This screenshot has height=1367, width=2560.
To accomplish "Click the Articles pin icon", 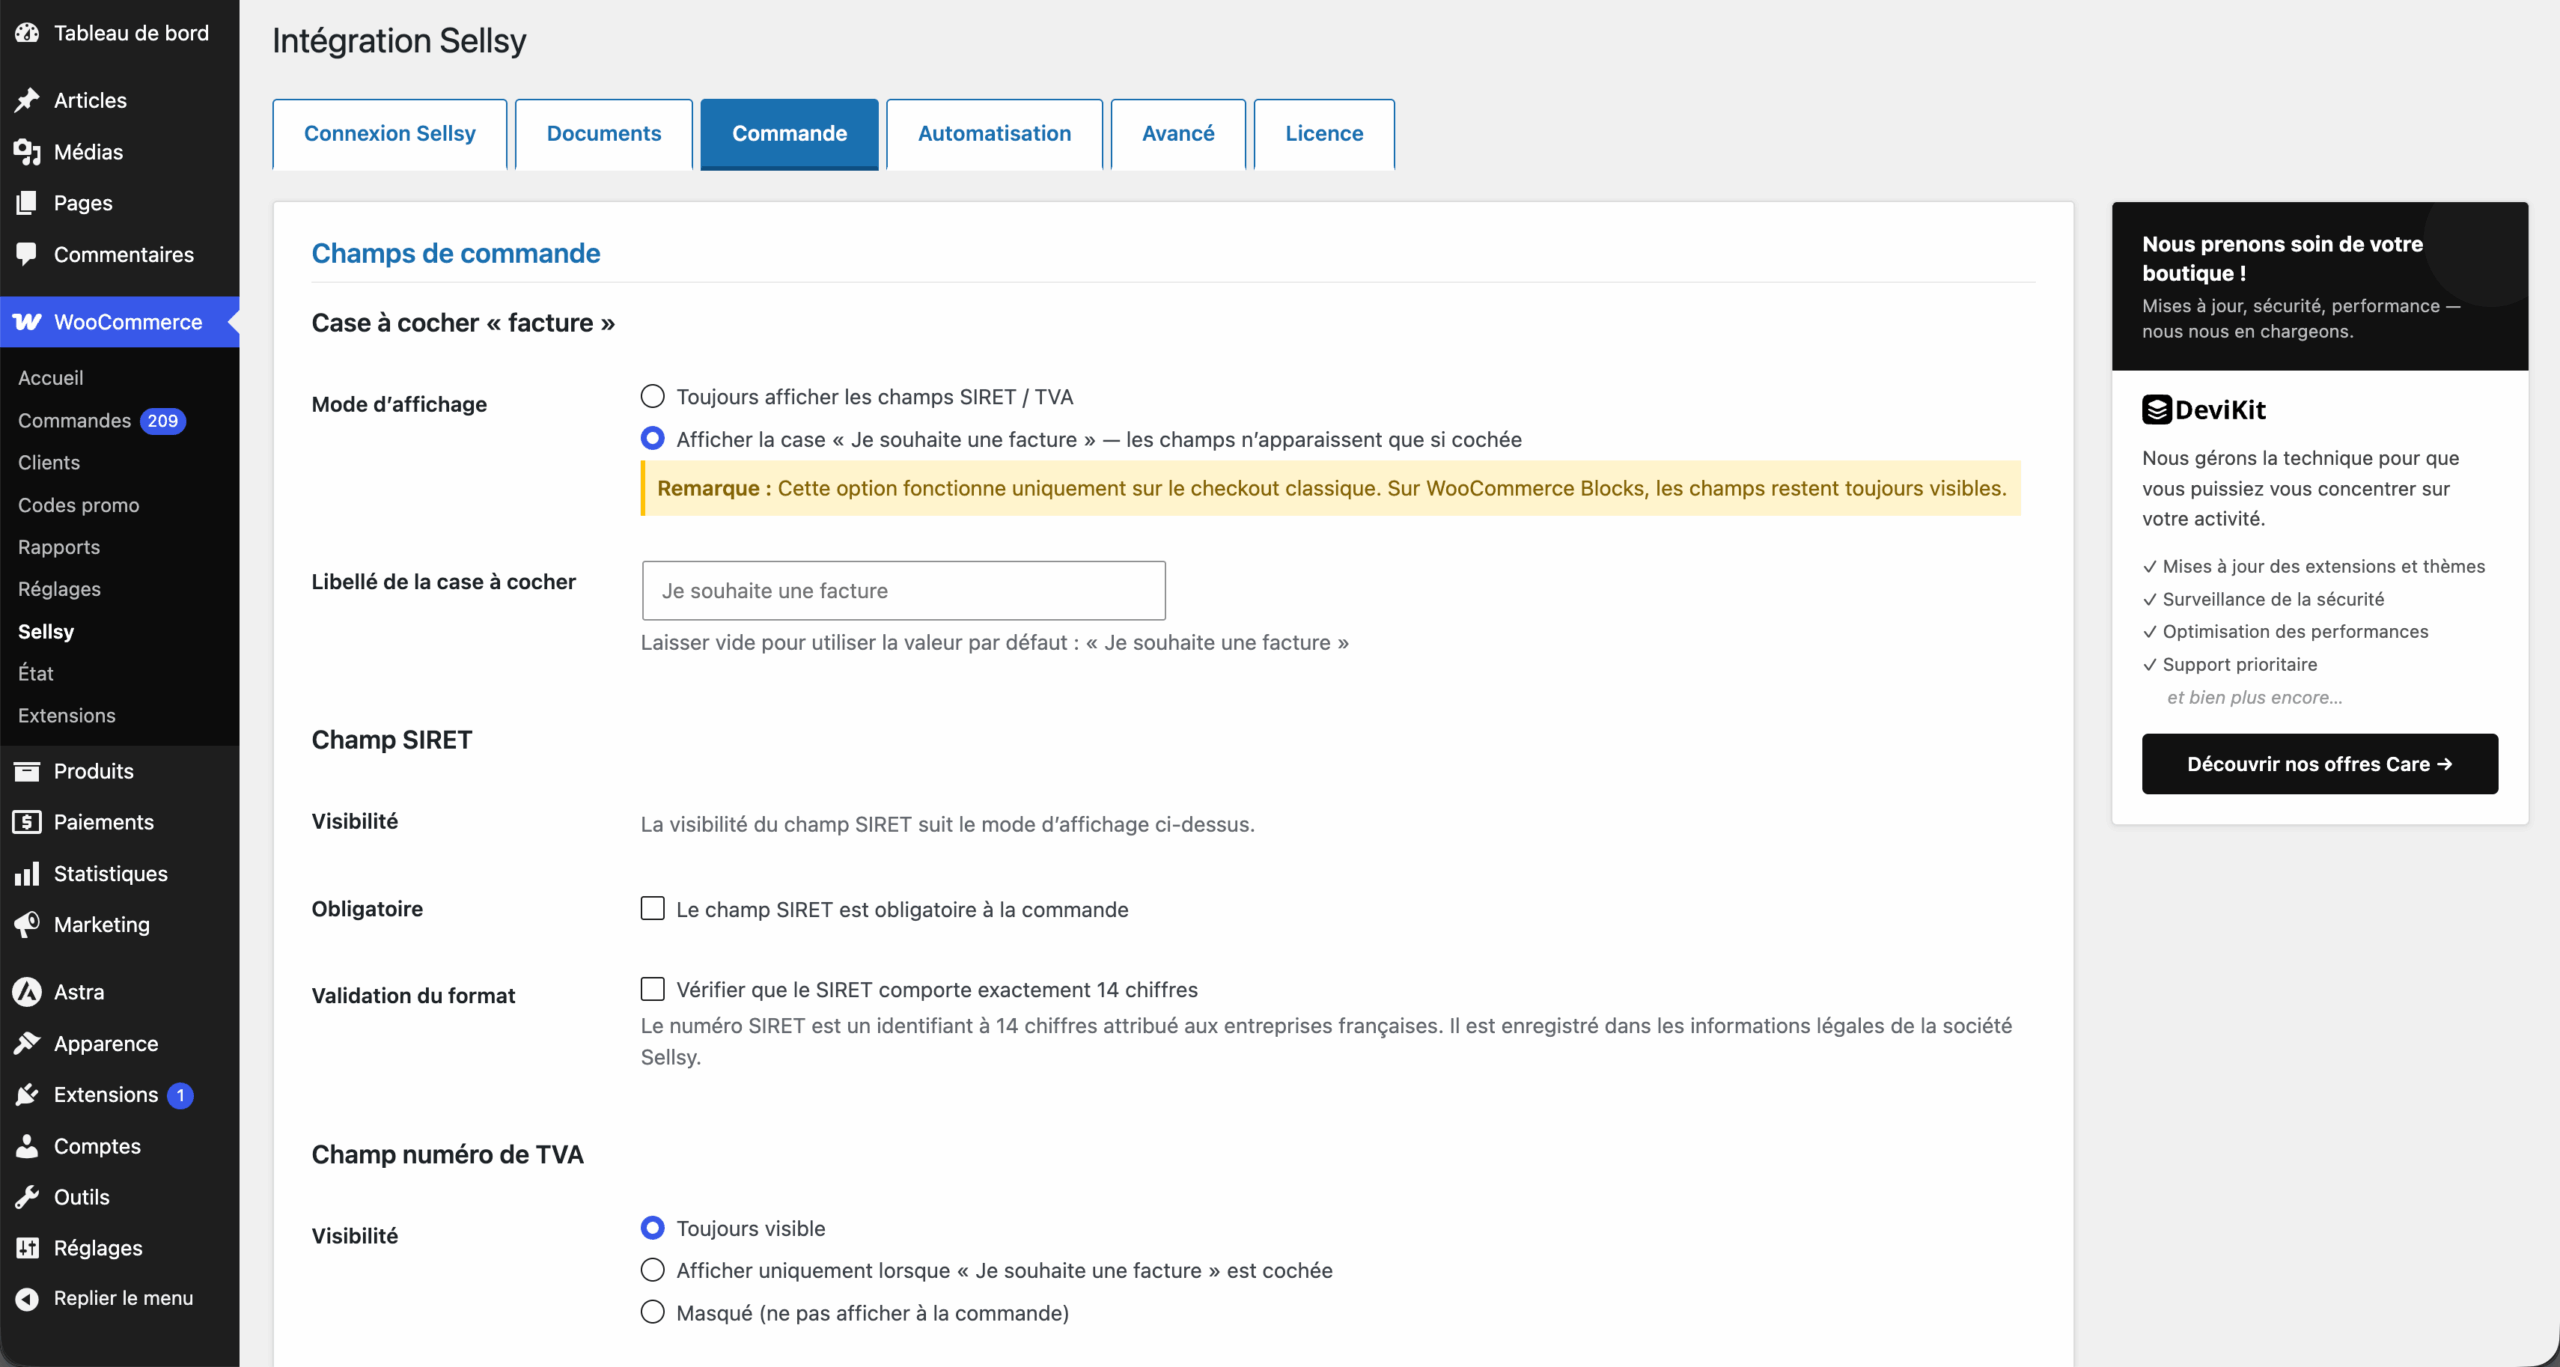I will (27, 100).
